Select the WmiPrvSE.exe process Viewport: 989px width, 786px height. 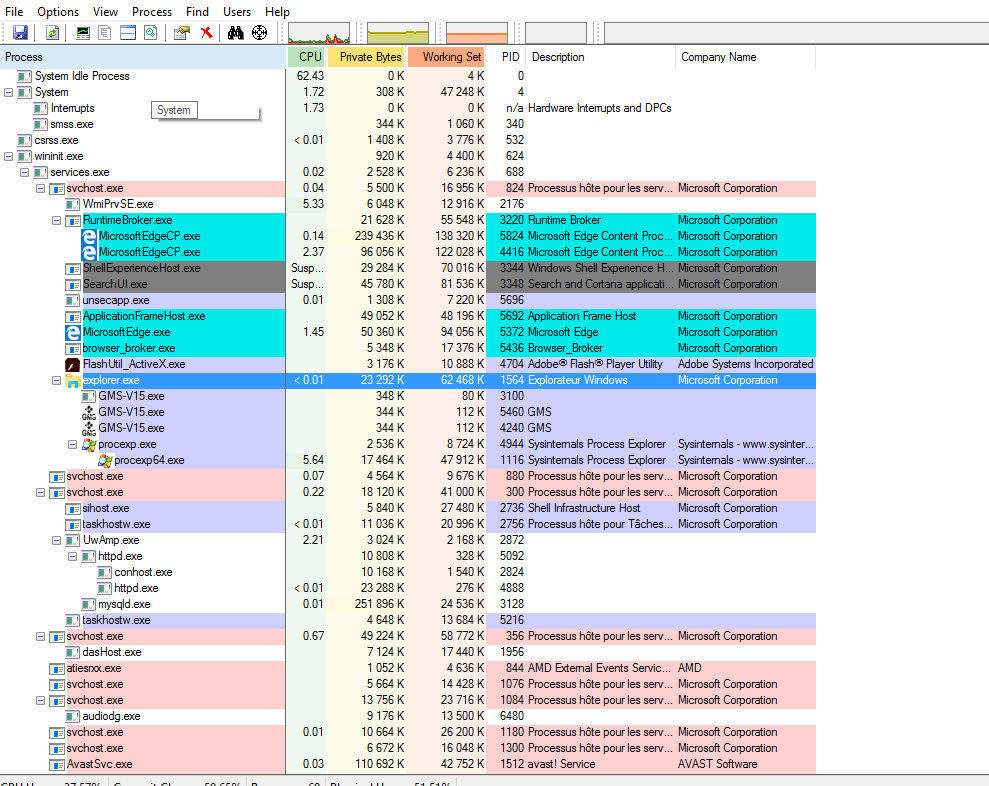pyautogui.click(x=407, y=204)
